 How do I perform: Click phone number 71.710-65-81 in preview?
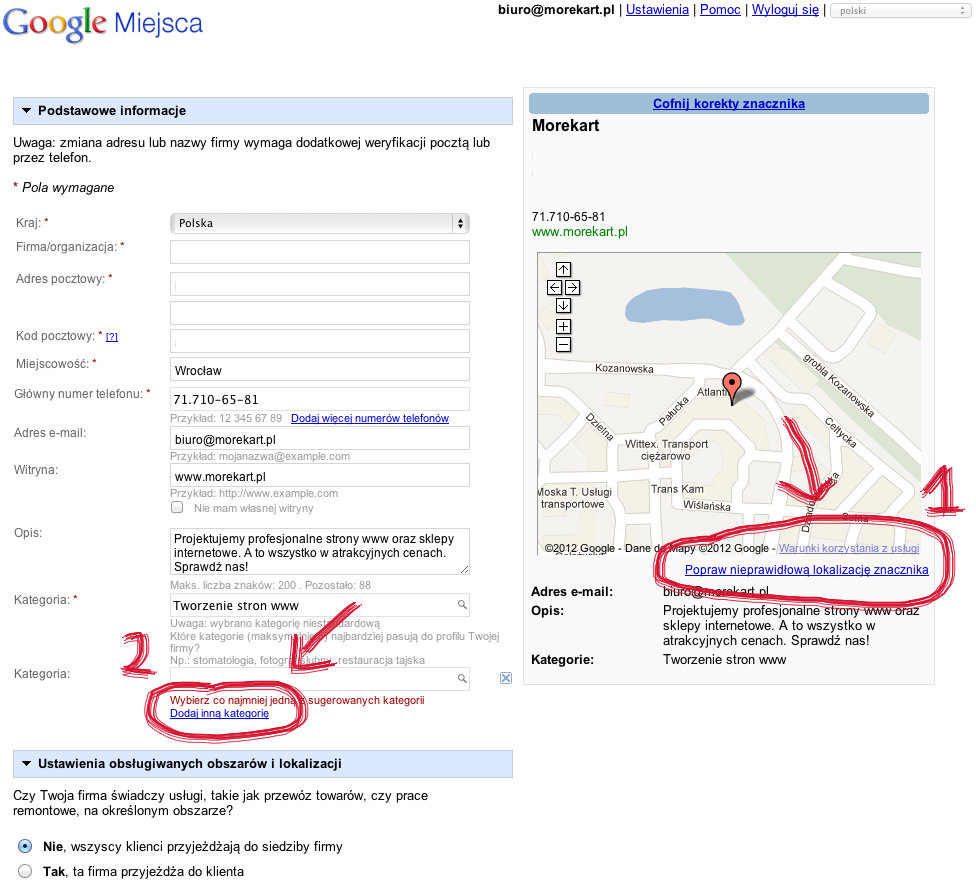[x=568, y=217]
